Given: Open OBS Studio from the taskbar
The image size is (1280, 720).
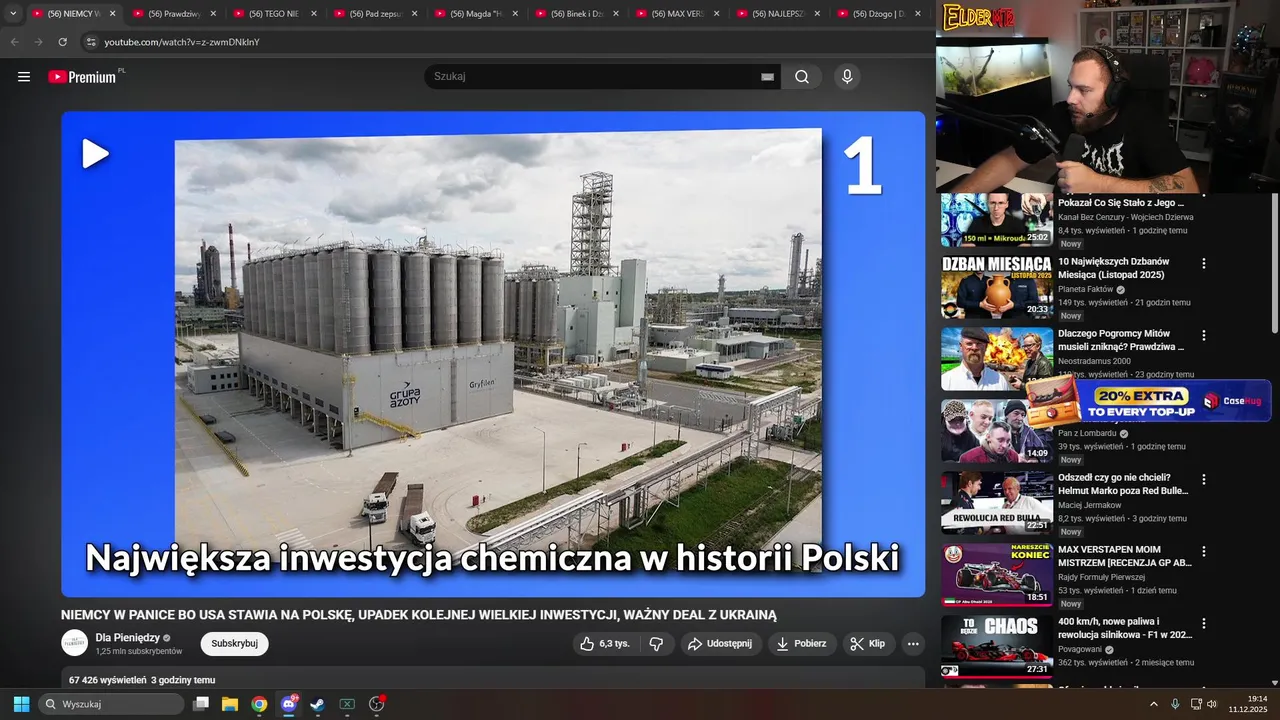Looking at the screenshot, I should point(377,704).
